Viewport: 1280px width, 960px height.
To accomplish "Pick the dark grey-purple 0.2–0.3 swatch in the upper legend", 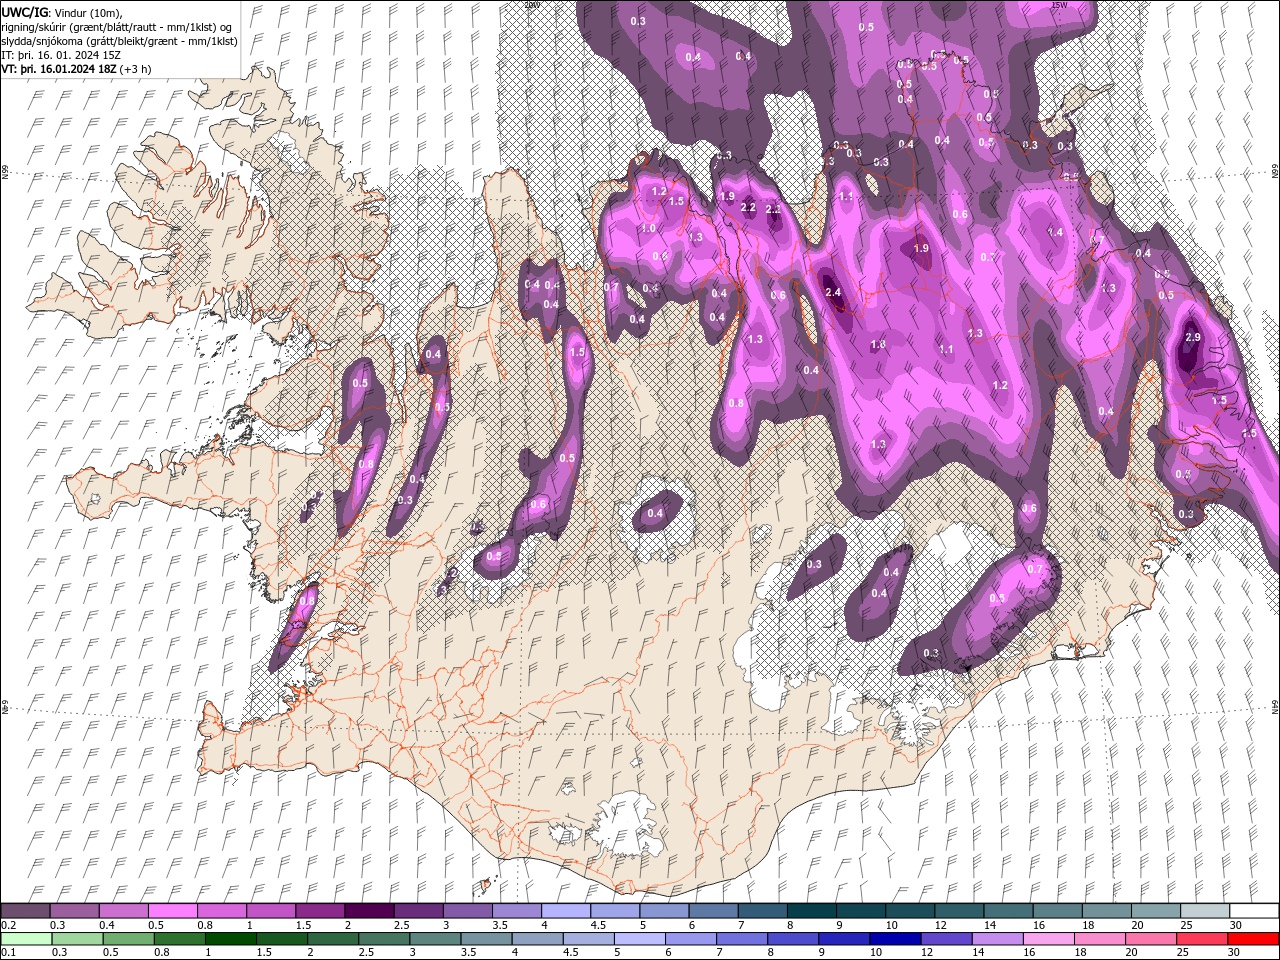I will (x=25, y=911).
